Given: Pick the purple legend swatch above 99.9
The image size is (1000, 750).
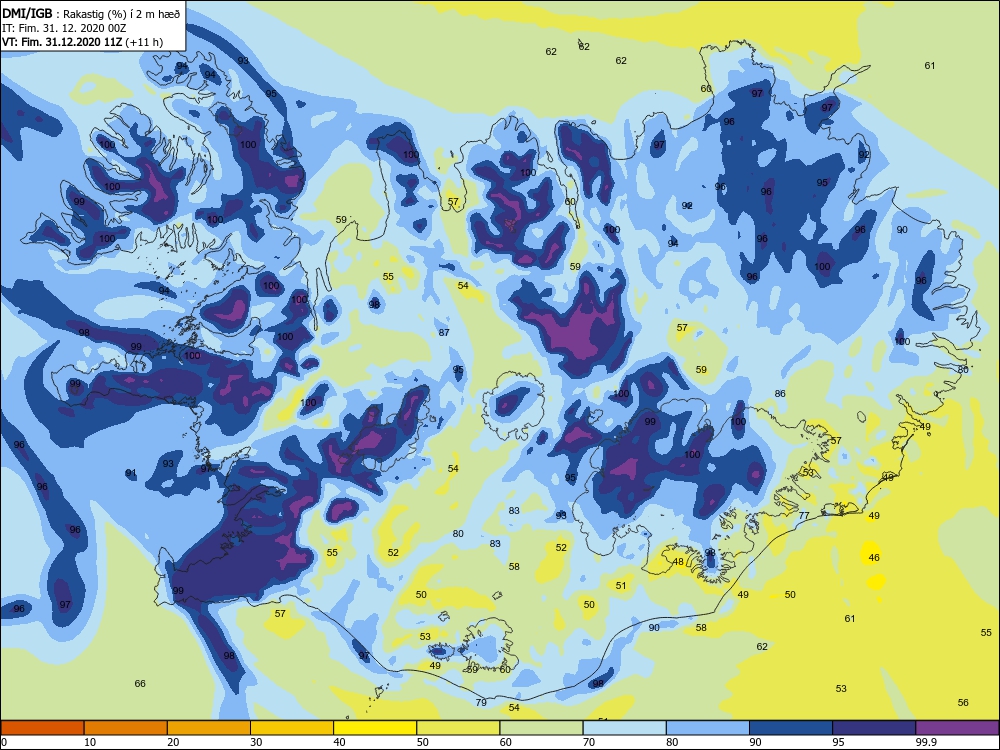Looking at the screenshot, I should 957,728.
